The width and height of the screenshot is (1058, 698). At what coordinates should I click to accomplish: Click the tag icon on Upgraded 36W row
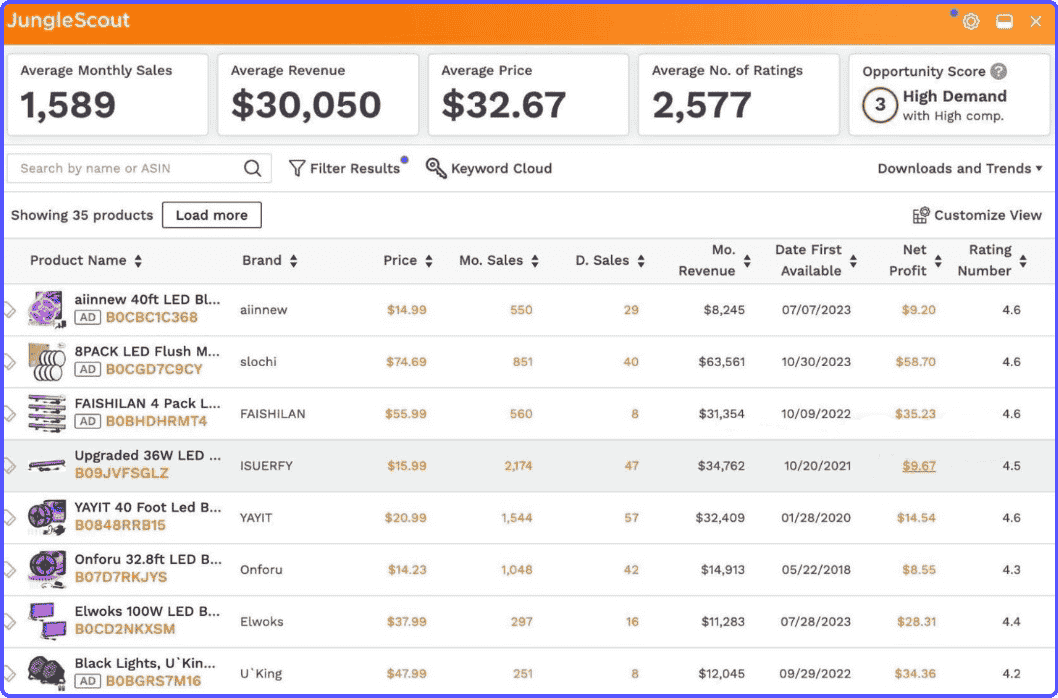pos(9,466)
